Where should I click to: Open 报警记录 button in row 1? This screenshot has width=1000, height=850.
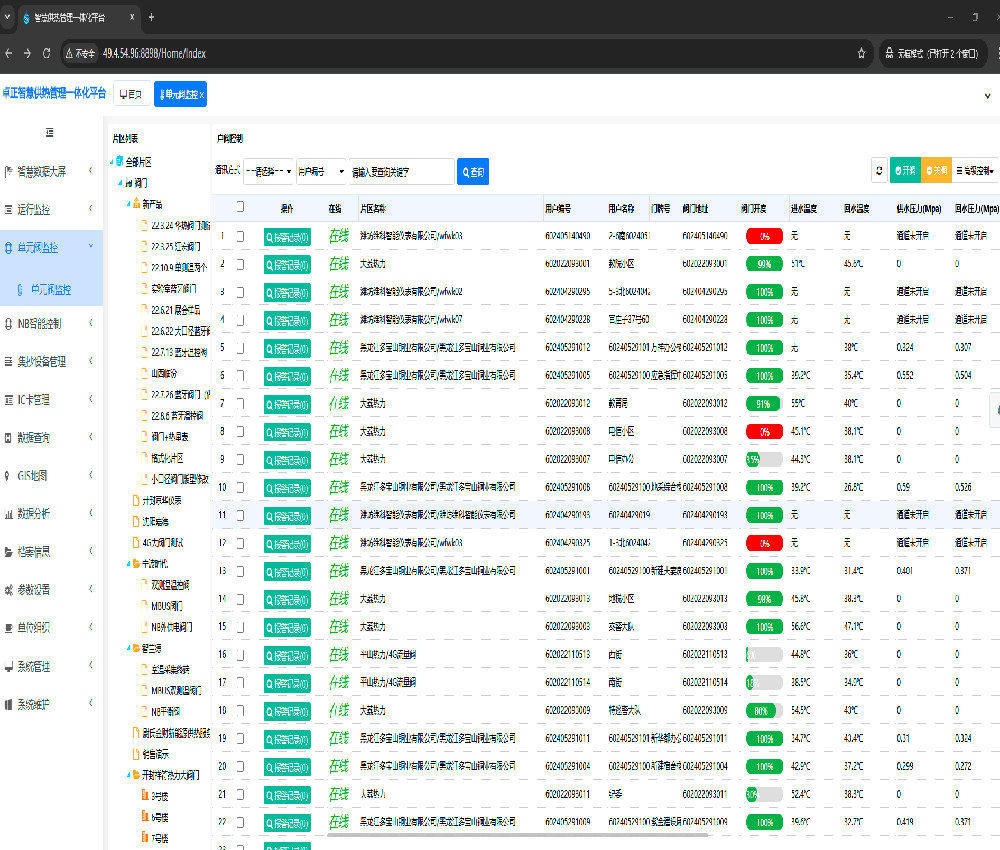(287, 237)
